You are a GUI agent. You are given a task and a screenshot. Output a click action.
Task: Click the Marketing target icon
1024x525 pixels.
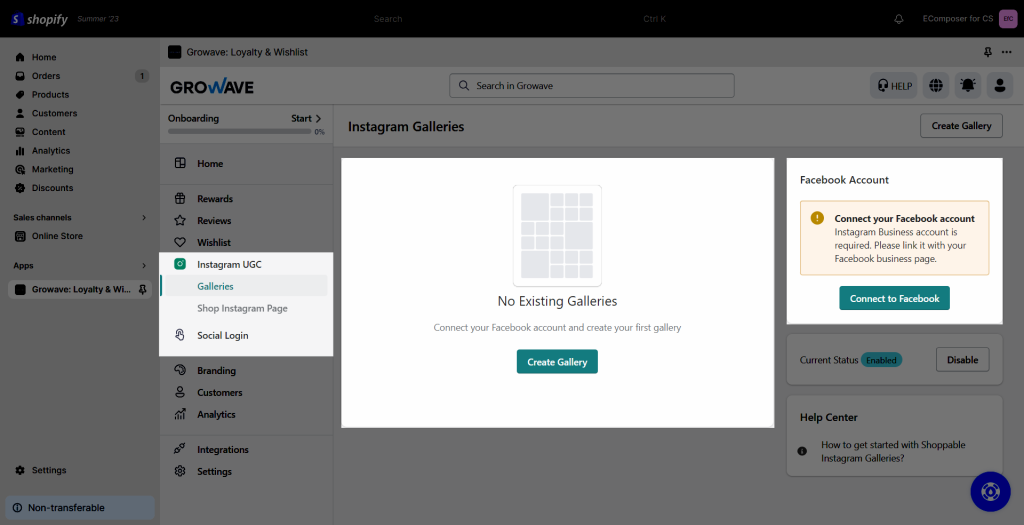coord(20,169)
